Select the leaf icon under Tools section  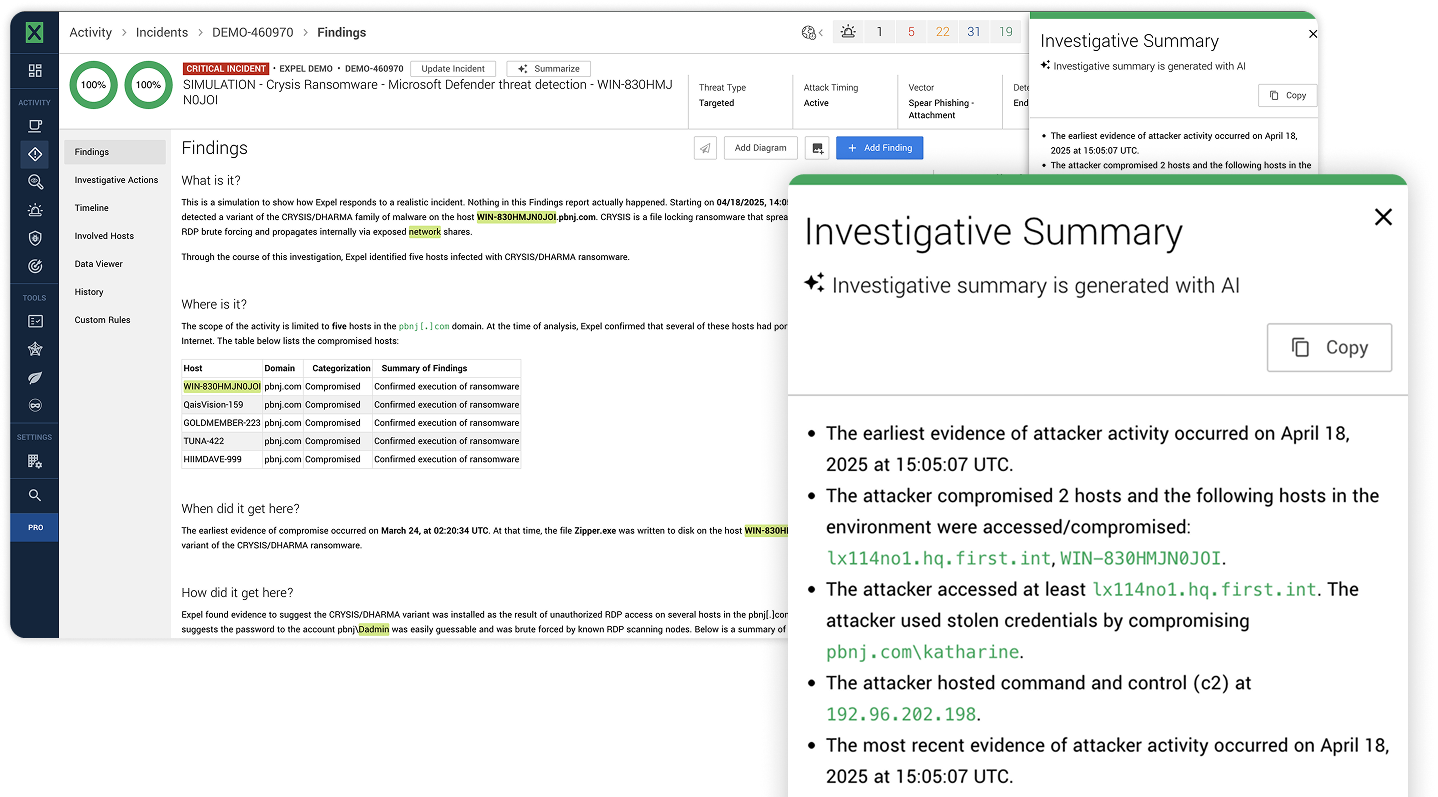click(35, 377)
